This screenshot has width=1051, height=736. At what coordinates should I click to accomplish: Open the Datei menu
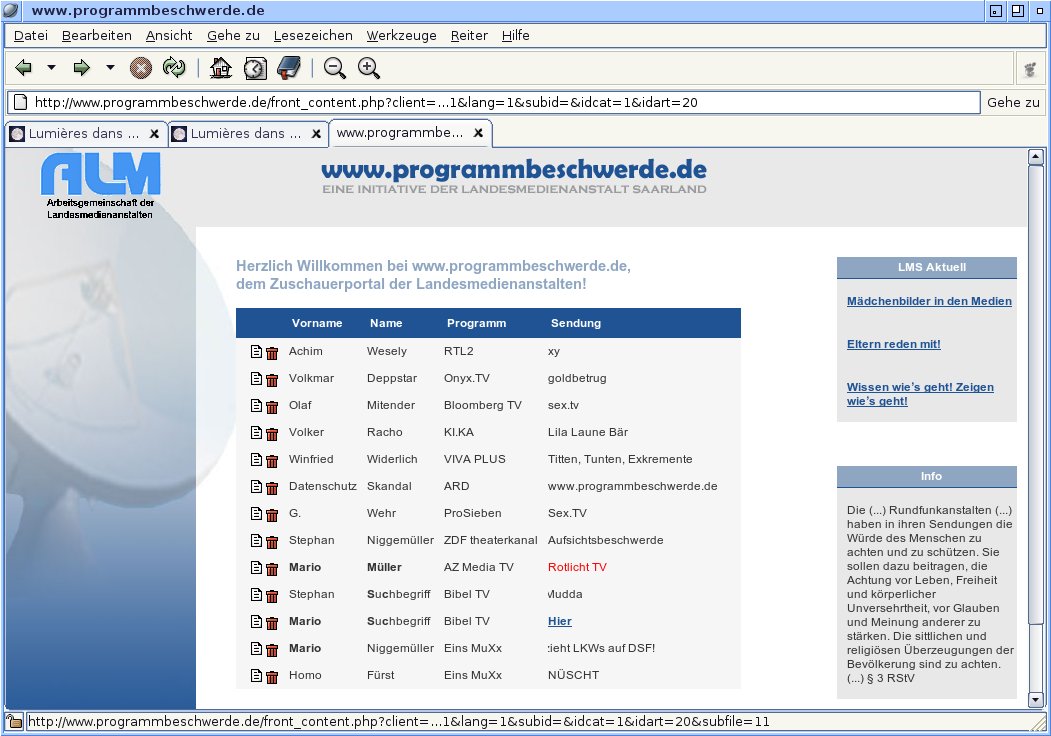[x=31, y=36]
